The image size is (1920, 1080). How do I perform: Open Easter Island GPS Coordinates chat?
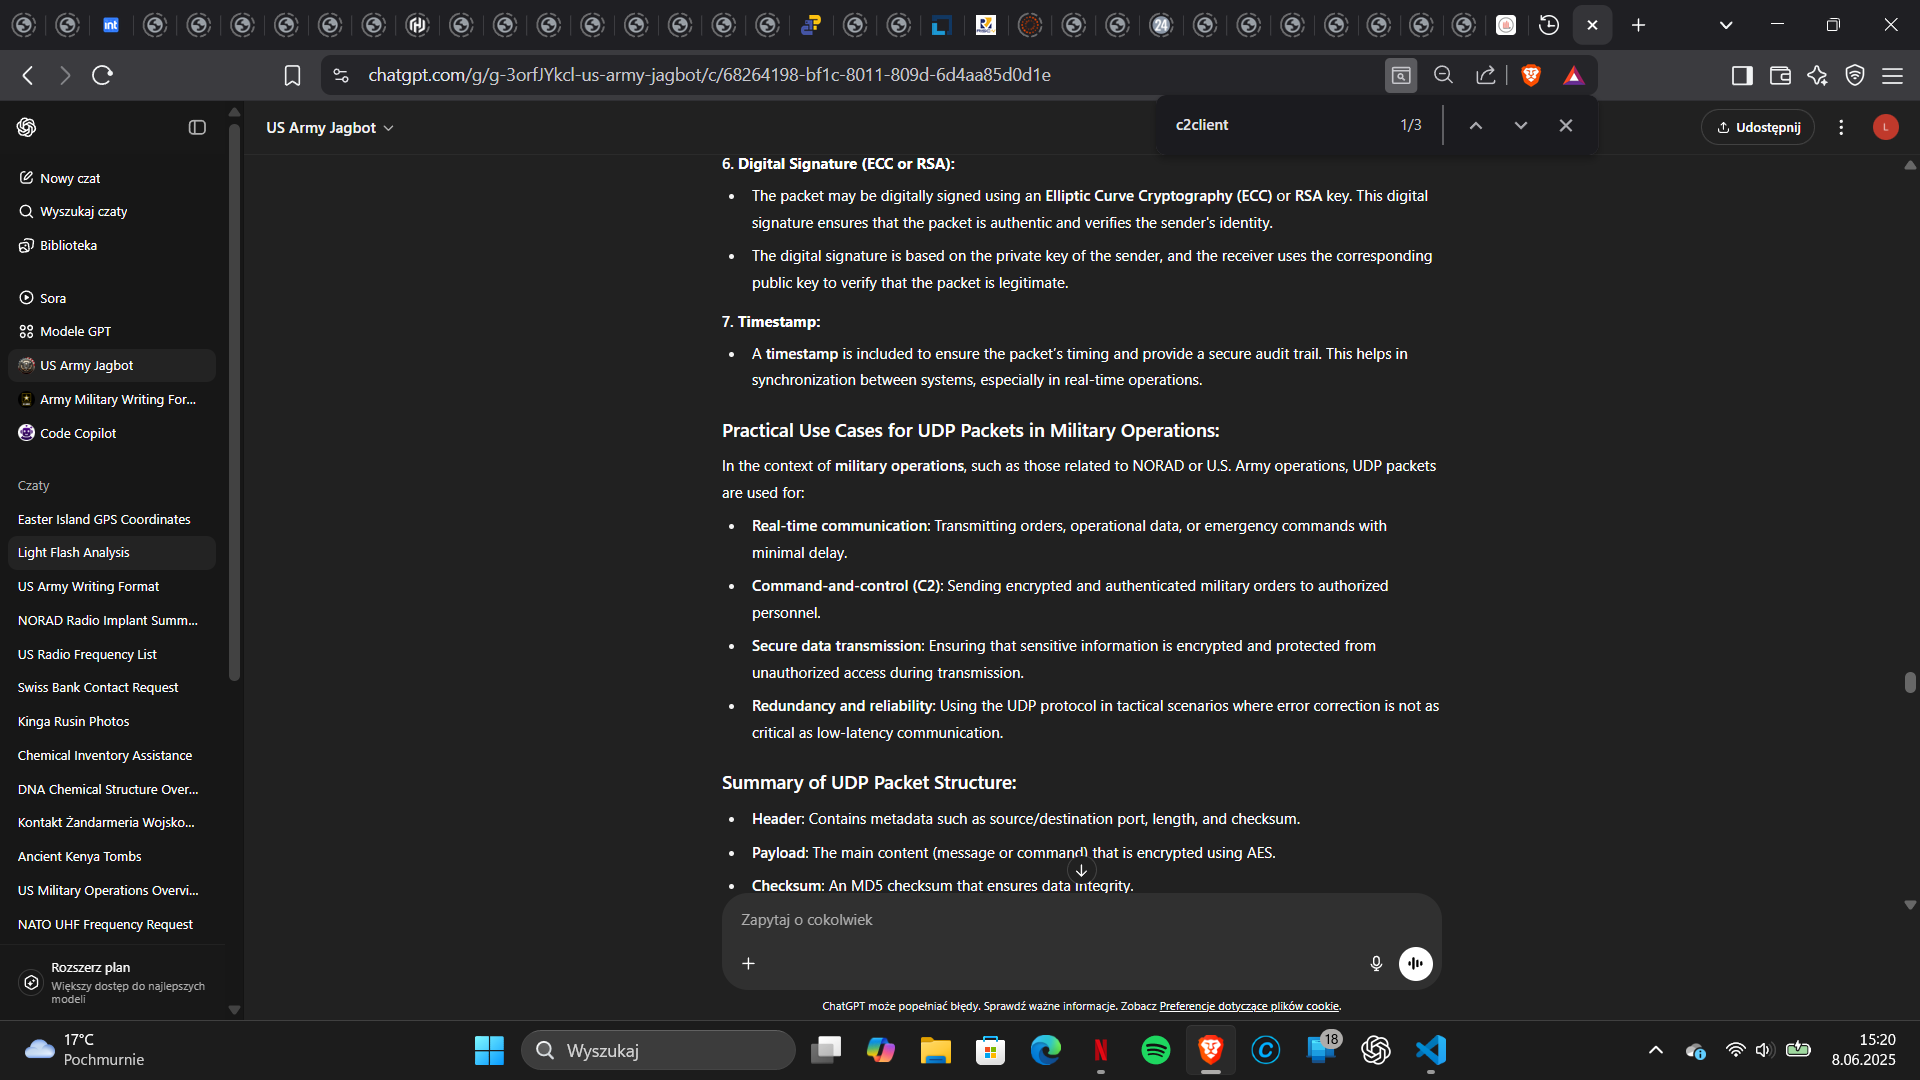112,519
